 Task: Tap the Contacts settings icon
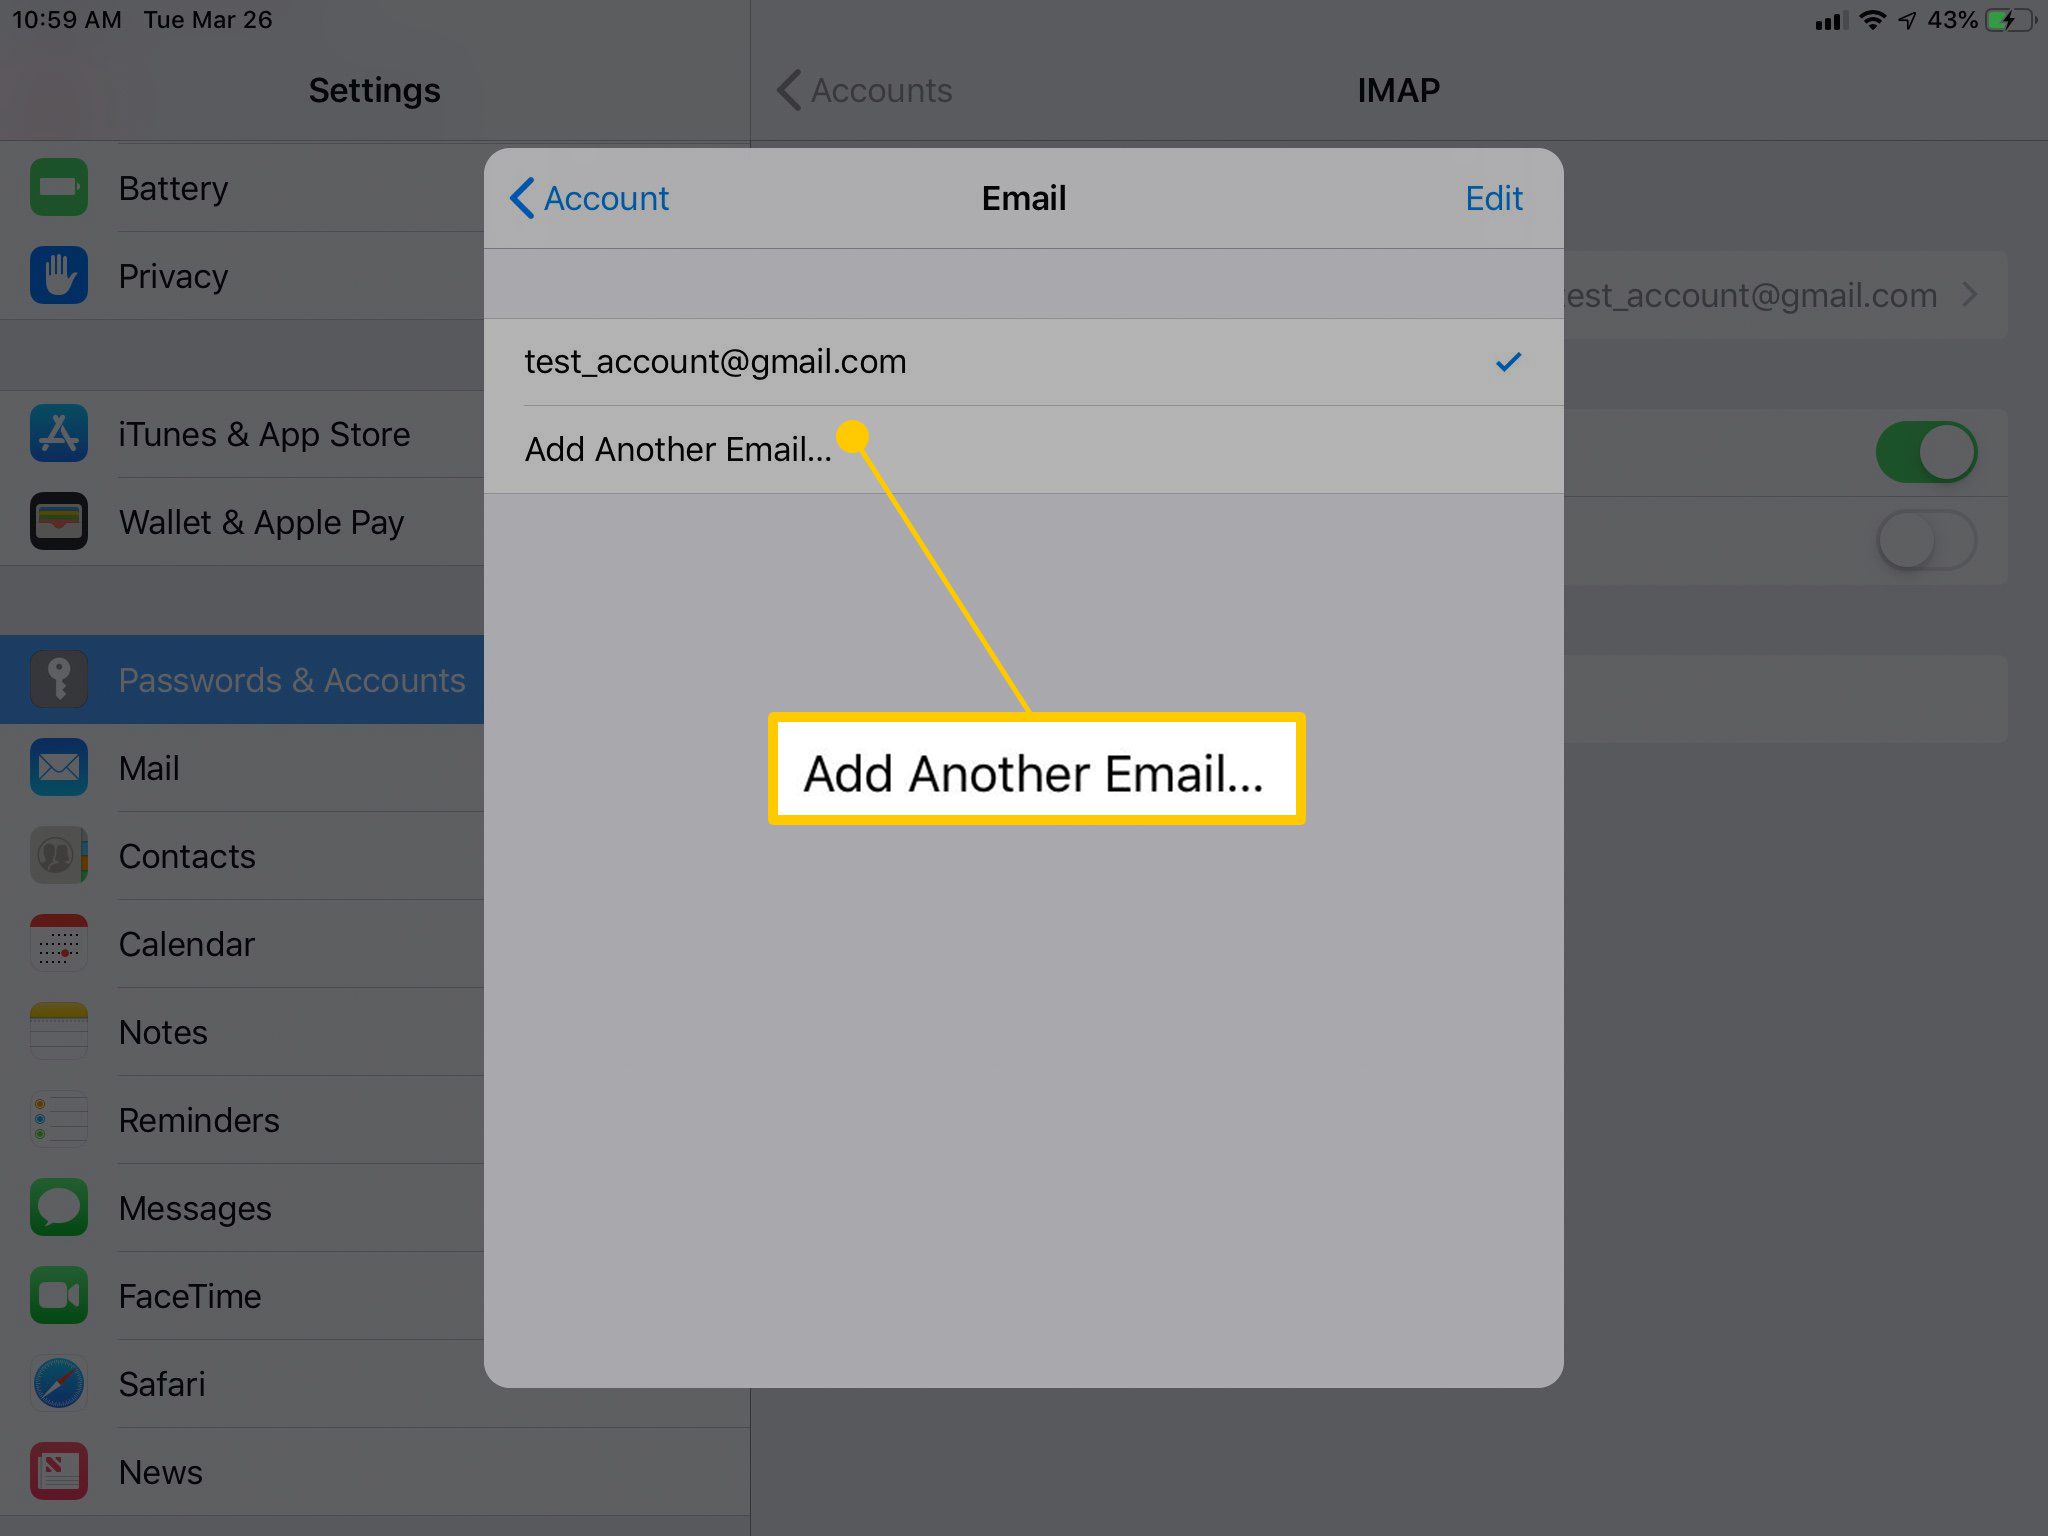[x=56, y=855]
